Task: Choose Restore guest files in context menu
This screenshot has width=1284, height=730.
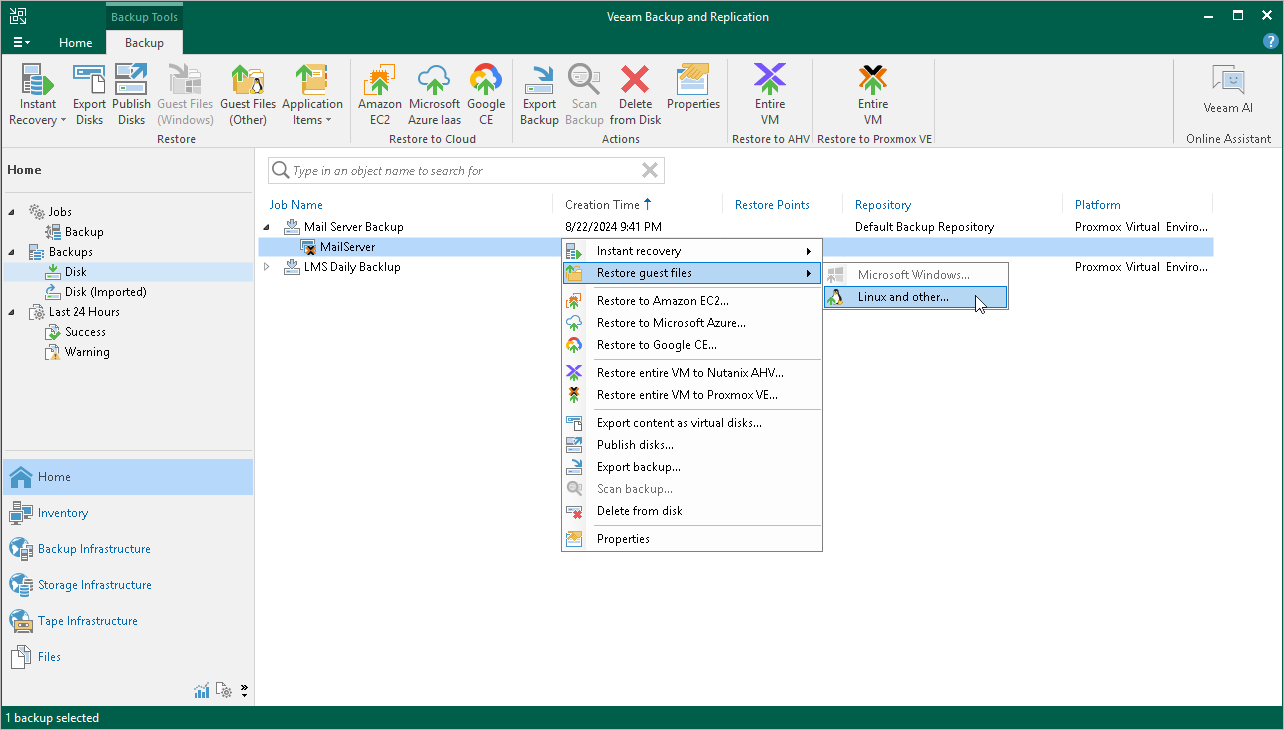Action: click(691, 273)
